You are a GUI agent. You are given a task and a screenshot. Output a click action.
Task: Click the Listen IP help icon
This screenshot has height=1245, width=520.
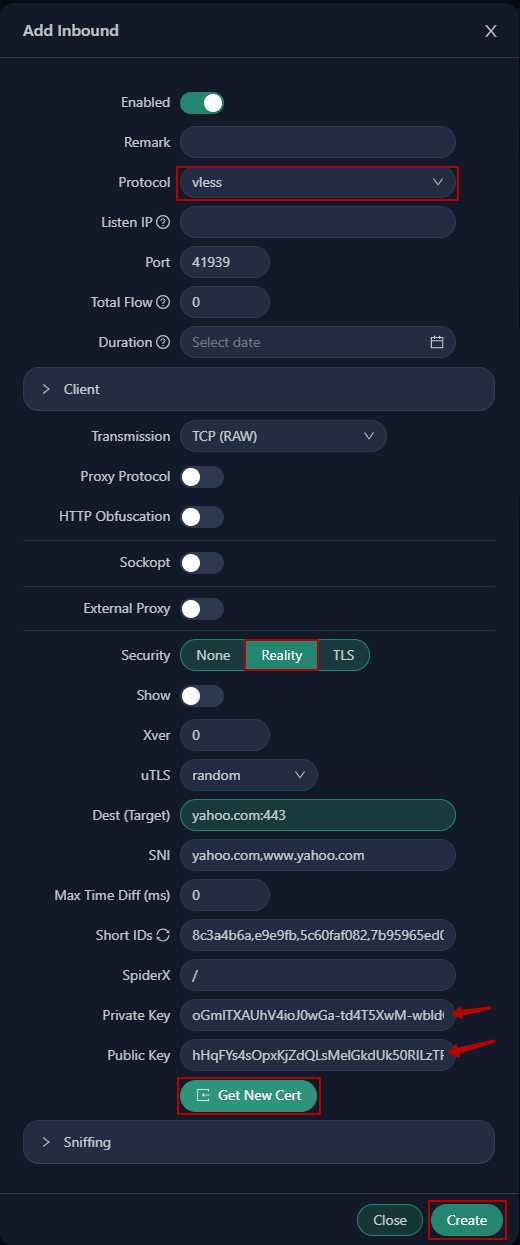[x=163, y=222]
